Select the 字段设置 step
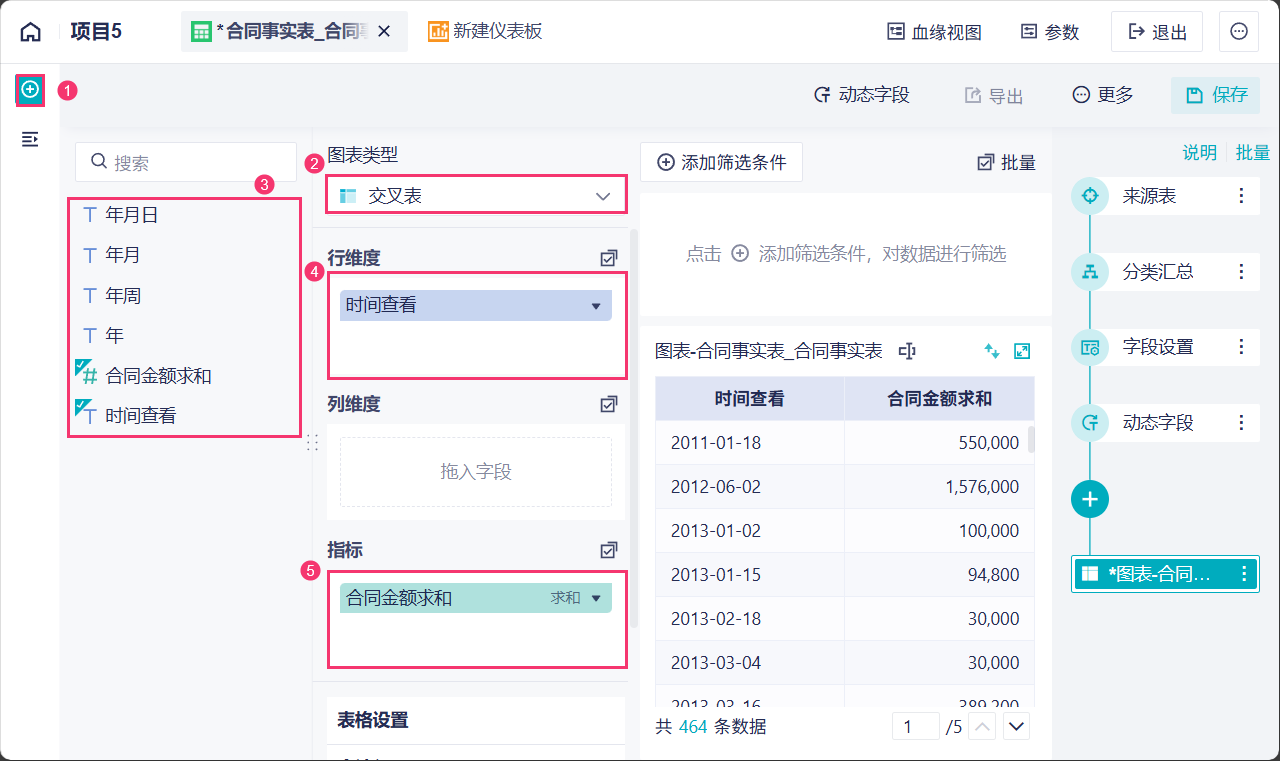The width and height of the screenshot is (1280, 761). (x=1157, y=347)
